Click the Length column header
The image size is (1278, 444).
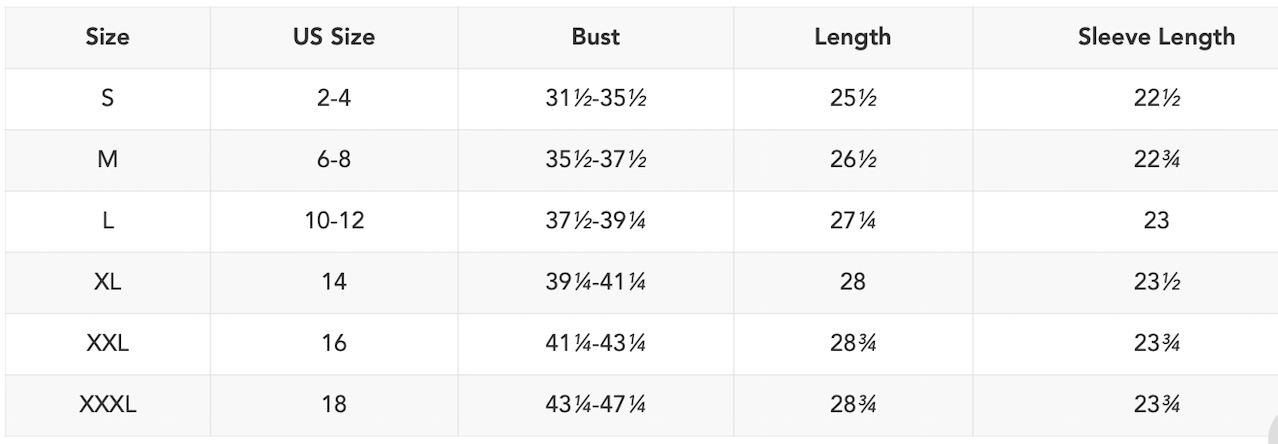(x=852, y=38)
